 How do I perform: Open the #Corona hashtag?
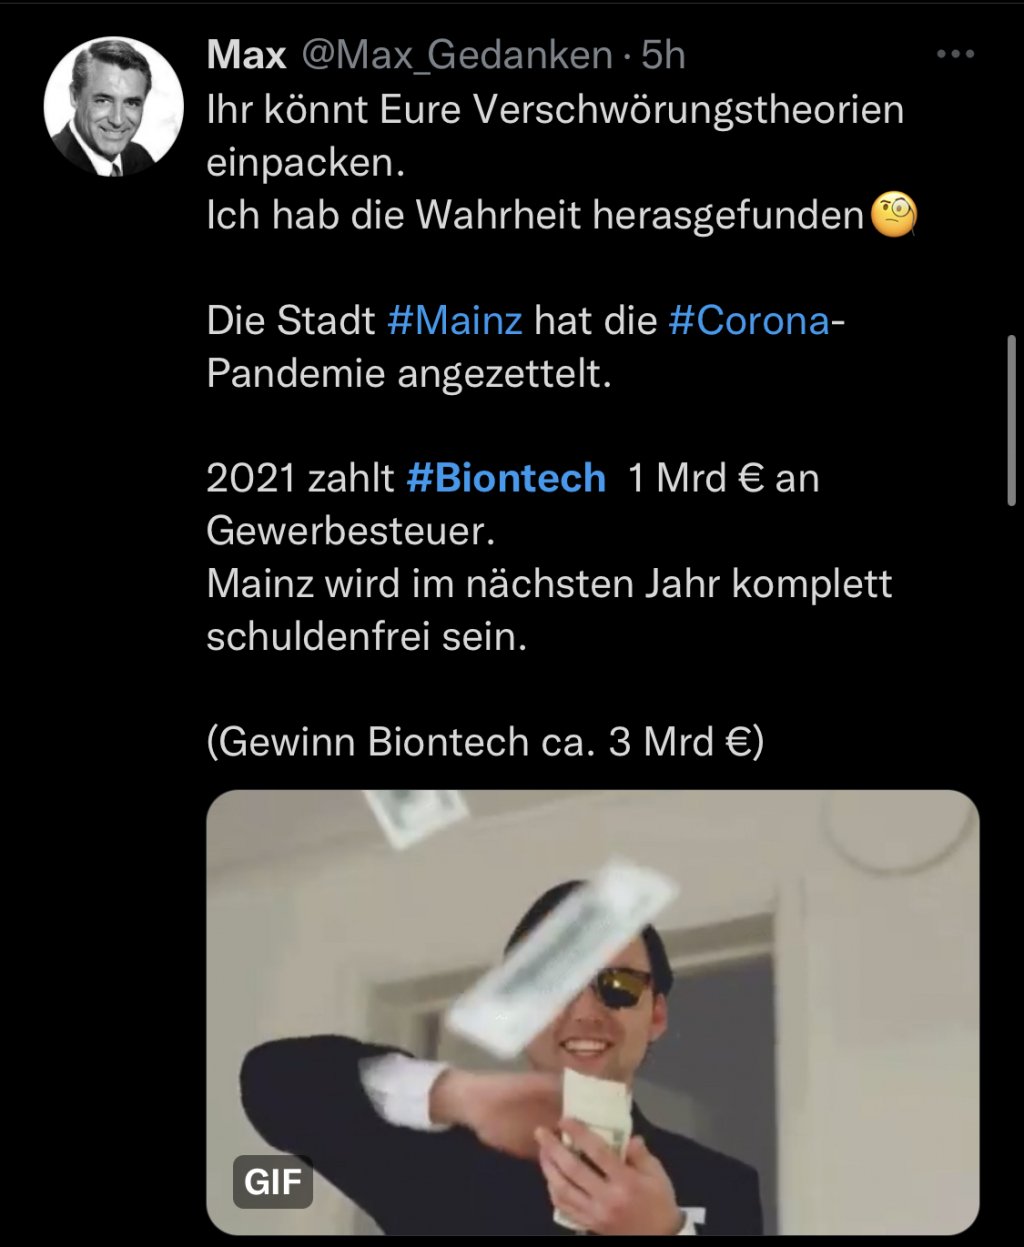(749, 321)
